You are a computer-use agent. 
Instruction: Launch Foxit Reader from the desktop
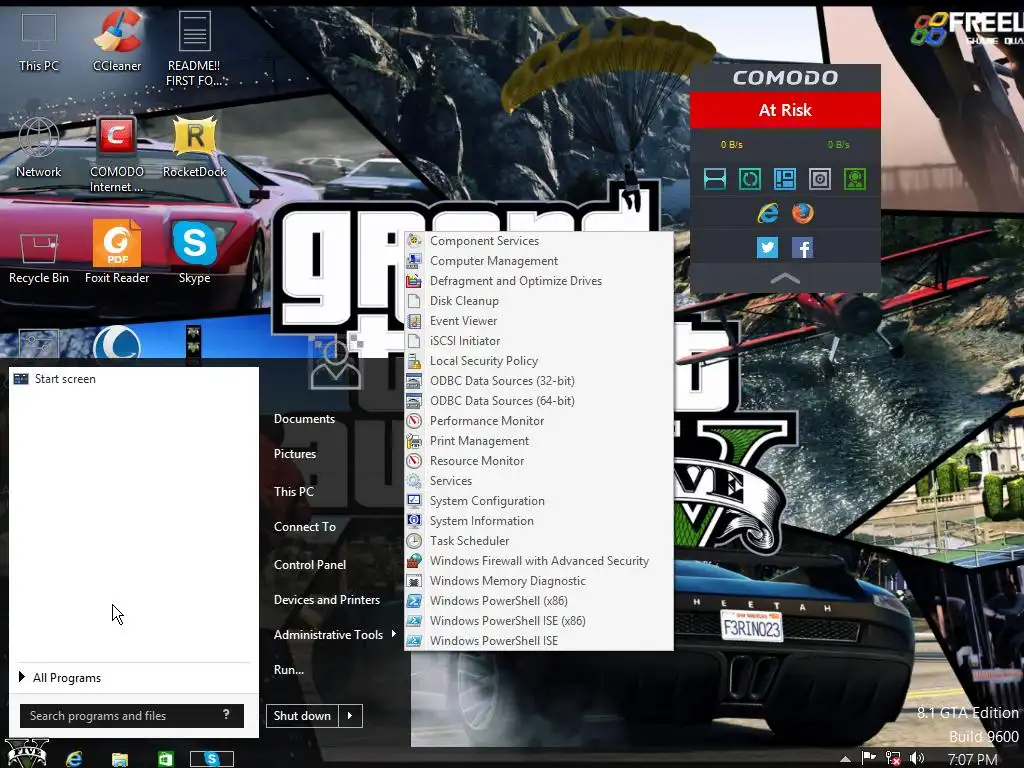coord(117,253)
